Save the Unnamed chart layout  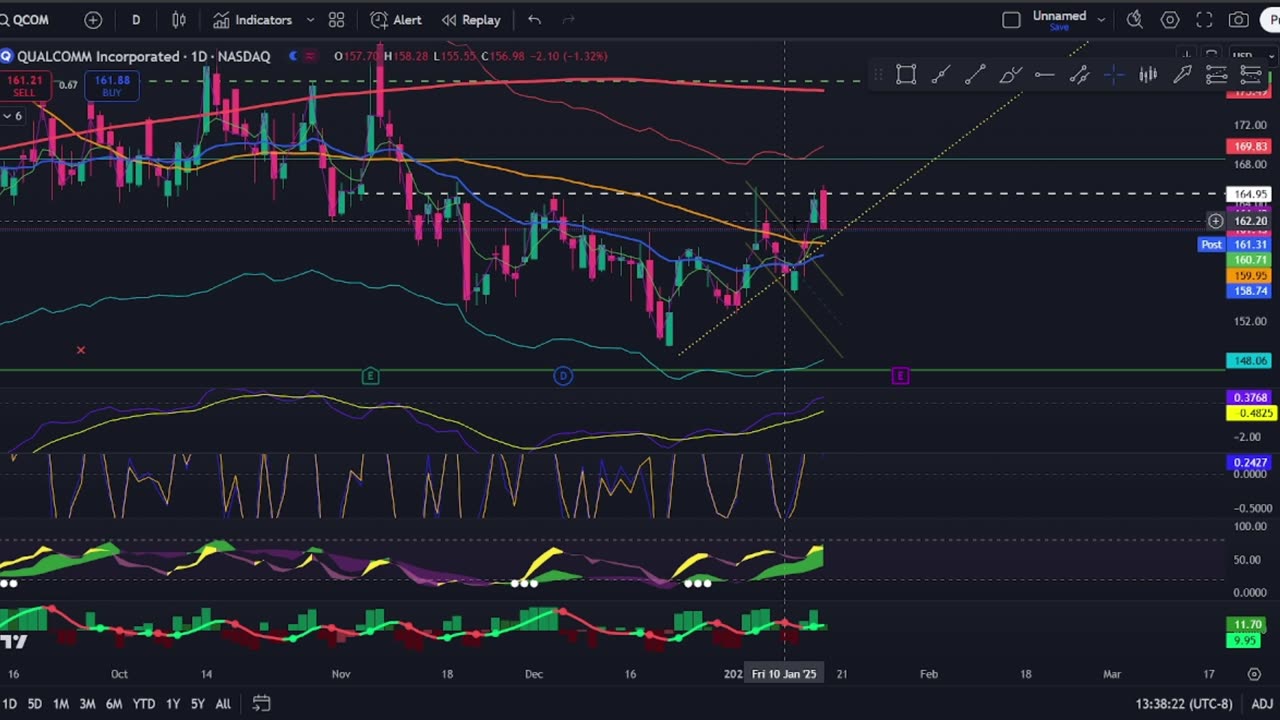point(1060,28)
